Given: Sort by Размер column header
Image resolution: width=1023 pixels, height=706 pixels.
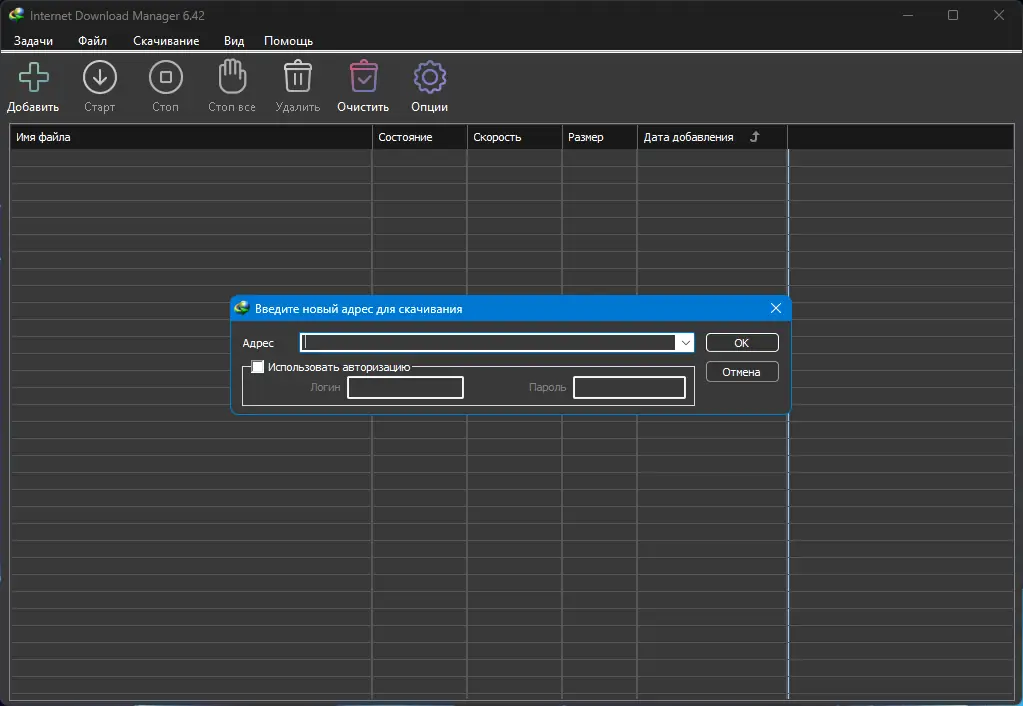Looking at the screenshot, I should point(600,137).
